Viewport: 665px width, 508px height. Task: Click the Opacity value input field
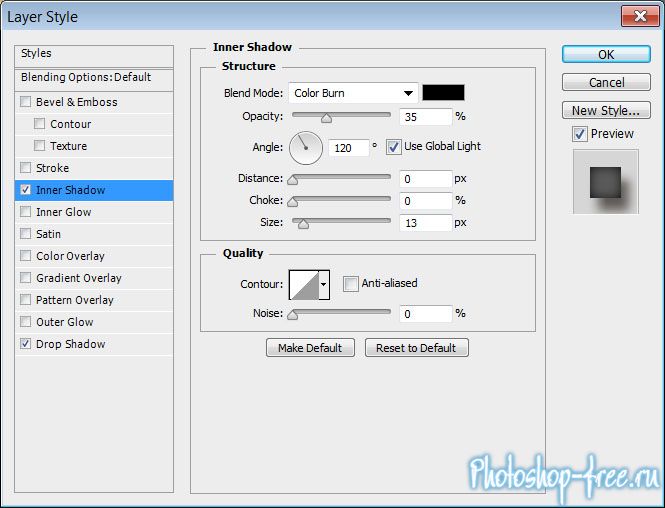pyautogui.click(x=424, y=117)
